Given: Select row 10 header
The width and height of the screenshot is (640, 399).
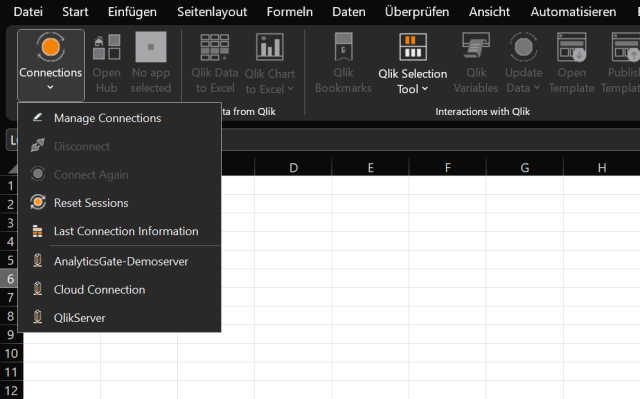Looking at the screenshot, I should click(x=11, y=353).
